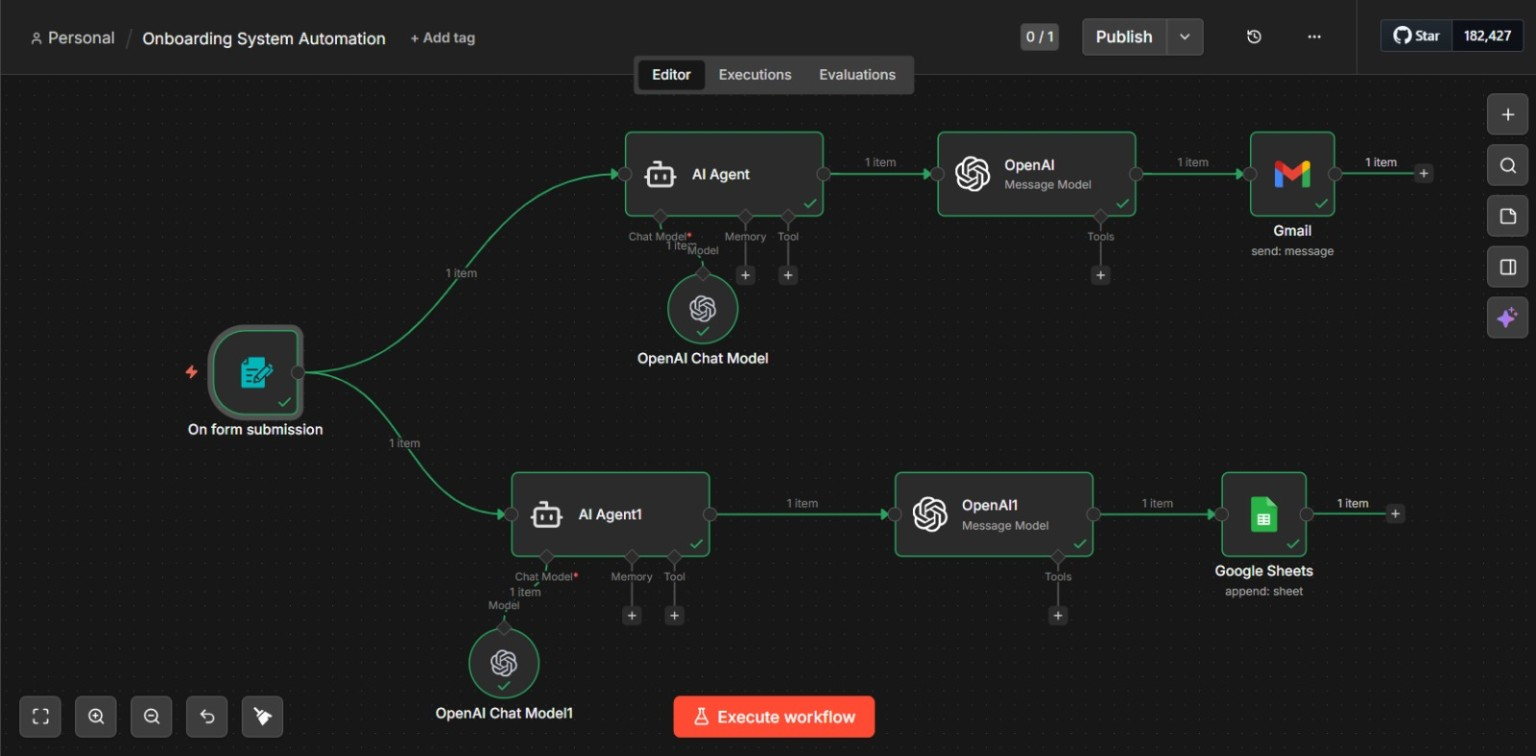Click the + Add tag link
1536x756 pixels.
pyautogui.click(x=442, y=38)
